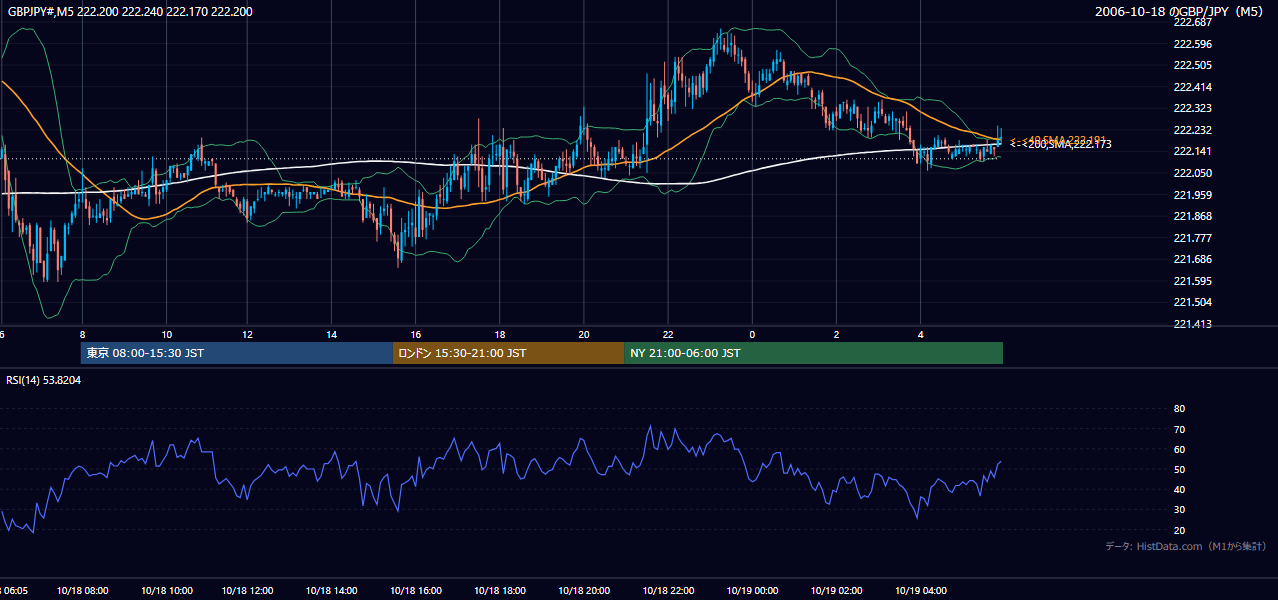Click the 10/19 00:00 date label
The height and width of the screenshot is (600, 1278).
[752, 591]
